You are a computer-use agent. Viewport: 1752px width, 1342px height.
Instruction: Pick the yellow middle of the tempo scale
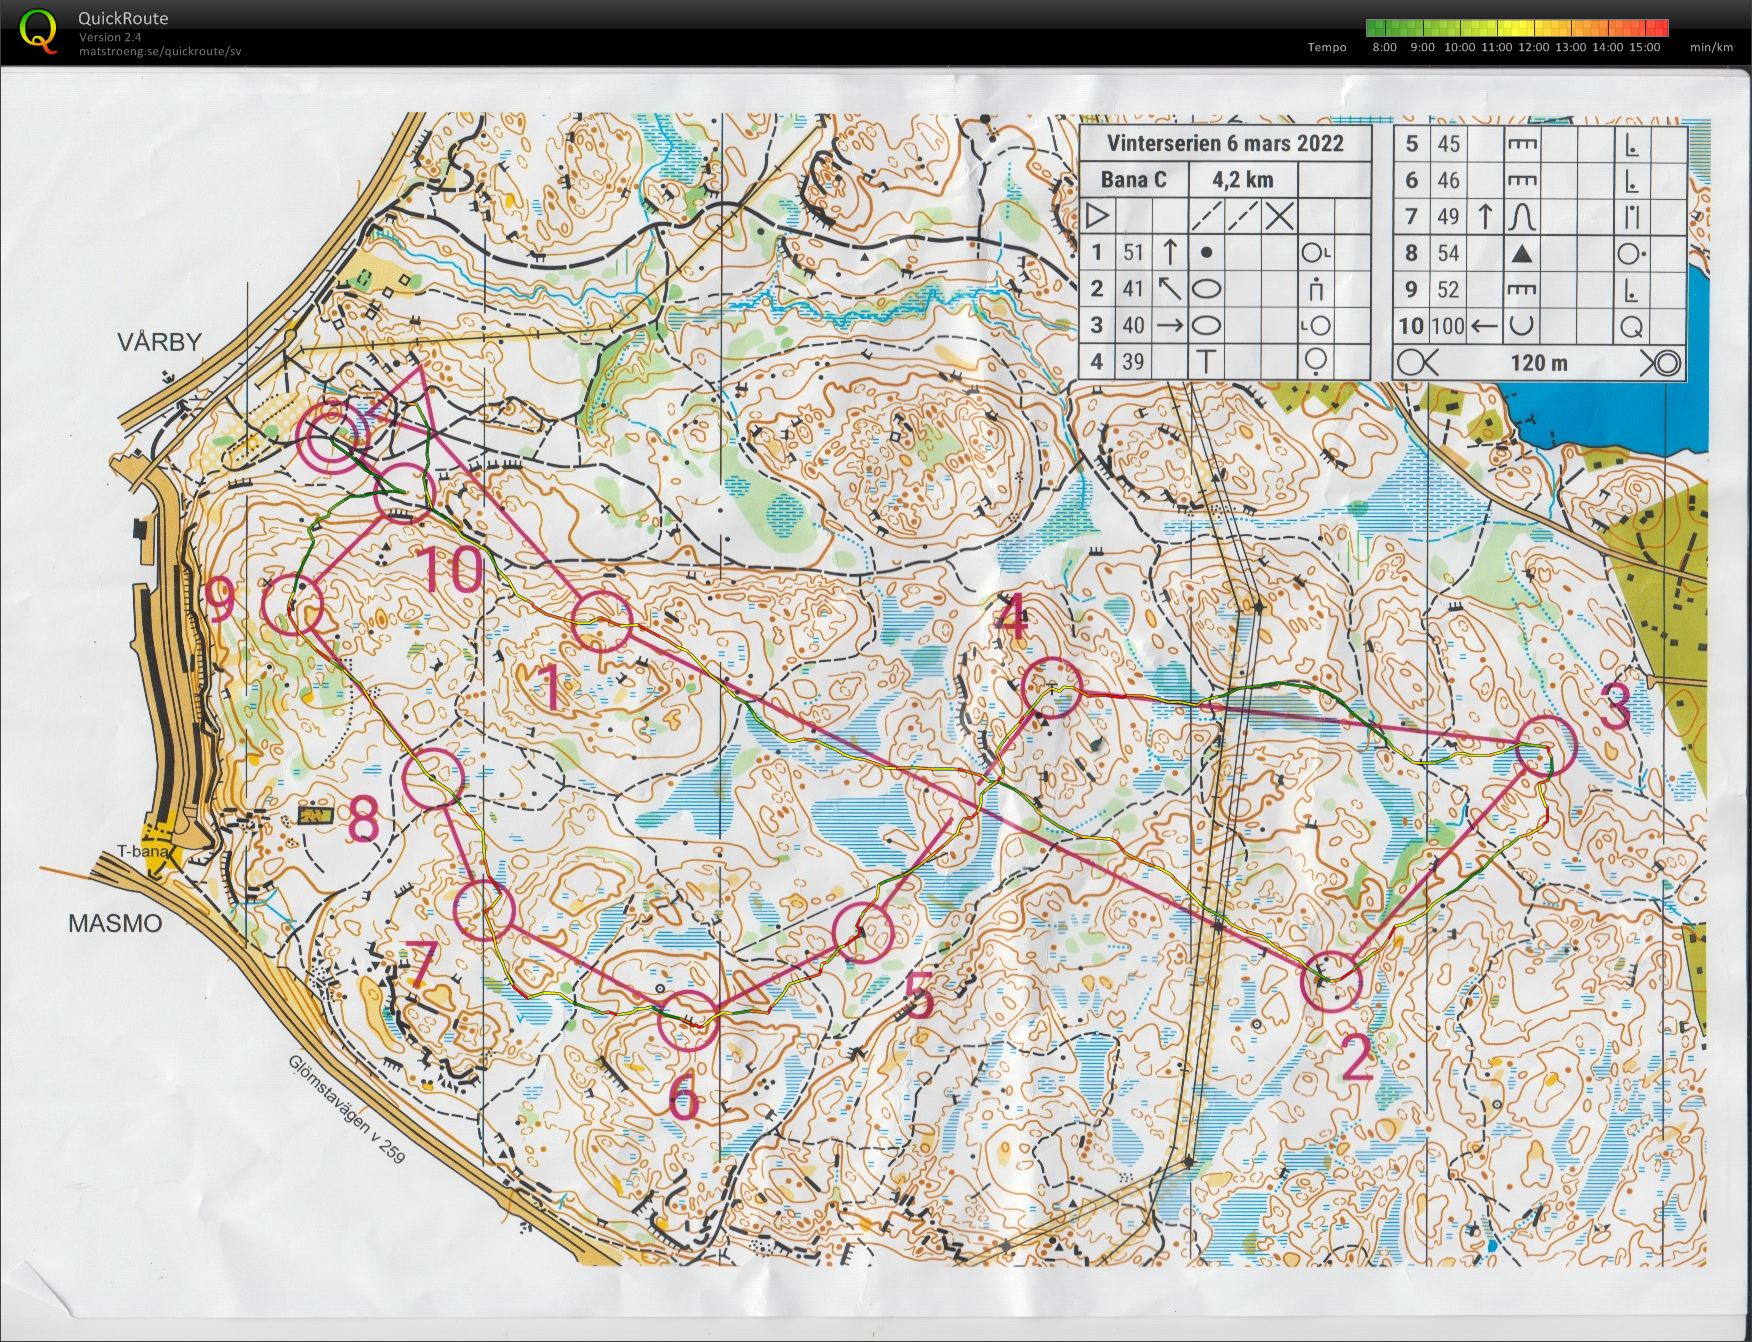point(1517,28)
